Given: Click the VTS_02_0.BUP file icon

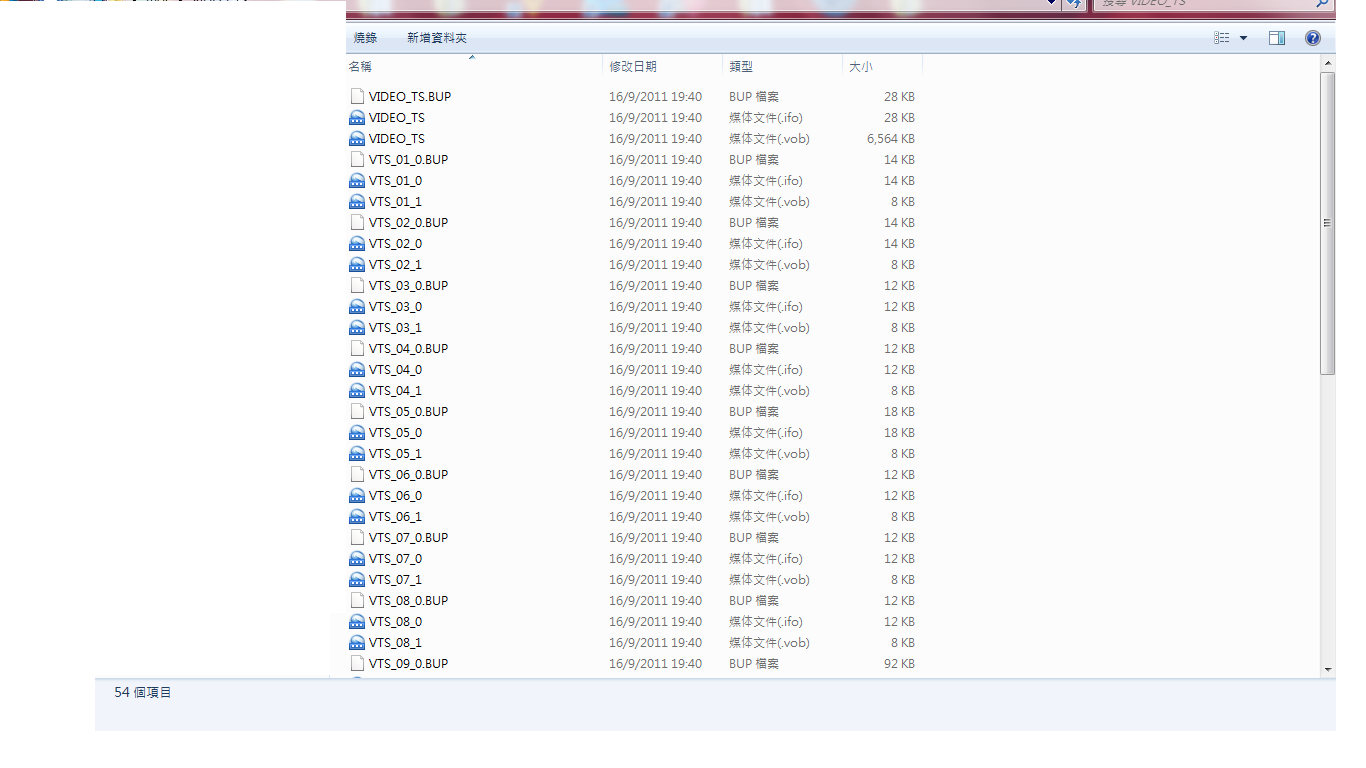Looking at the screenshot, I should pos(357,223).
